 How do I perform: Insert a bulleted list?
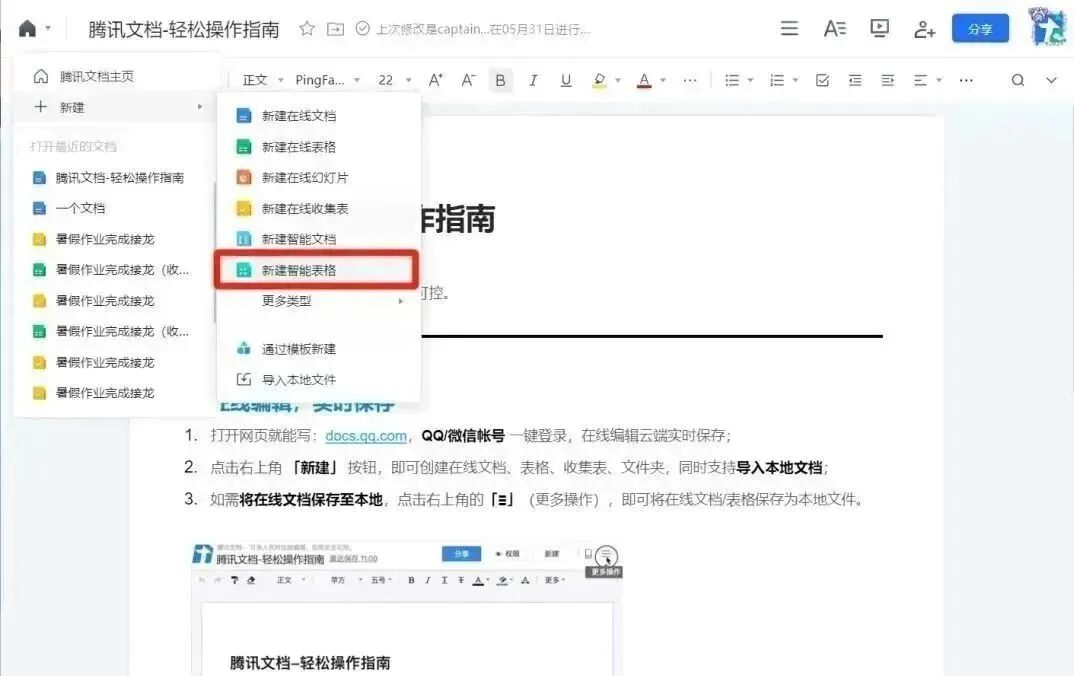coord(732,80)
